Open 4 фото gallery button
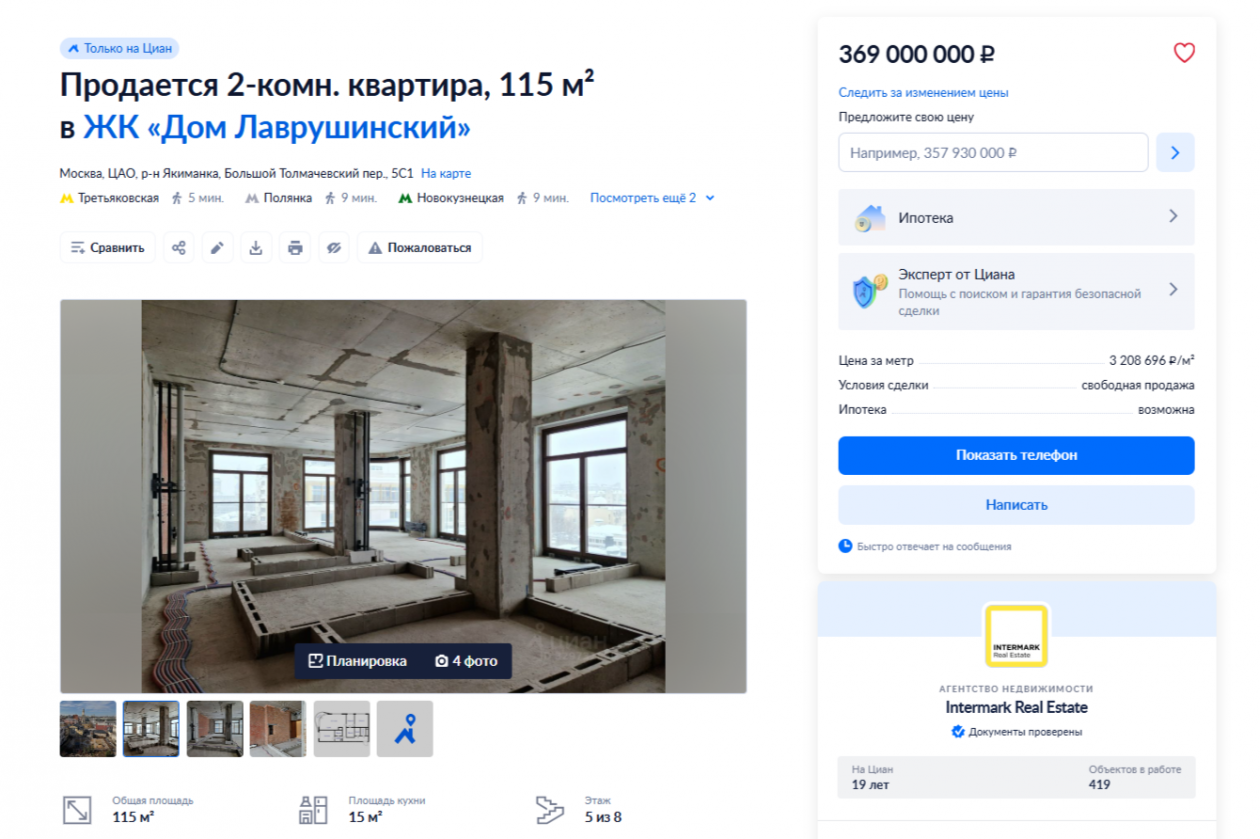 466,661
